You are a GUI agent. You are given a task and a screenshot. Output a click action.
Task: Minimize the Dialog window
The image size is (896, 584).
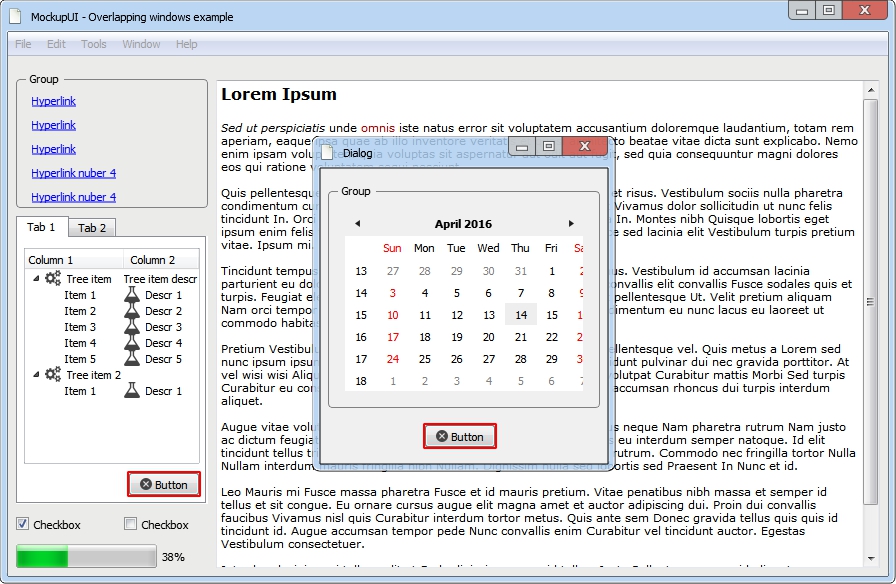[x=521, y=146]
